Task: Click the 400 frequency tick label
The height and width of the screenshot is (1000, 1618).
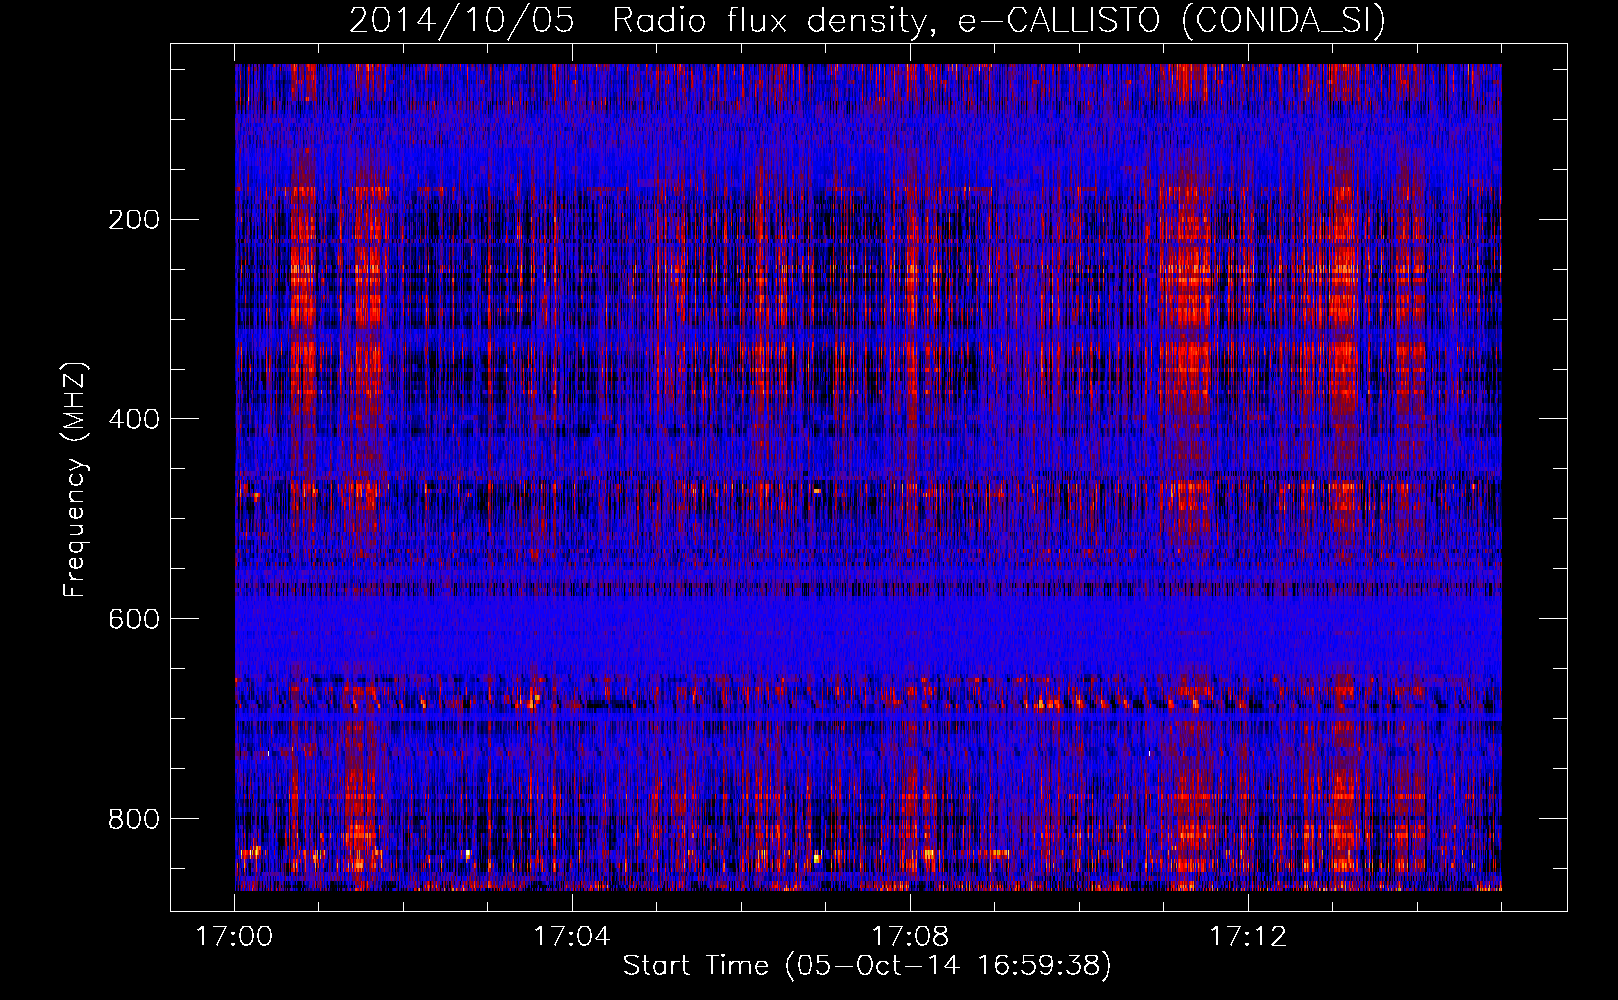Action: point(134,419)
